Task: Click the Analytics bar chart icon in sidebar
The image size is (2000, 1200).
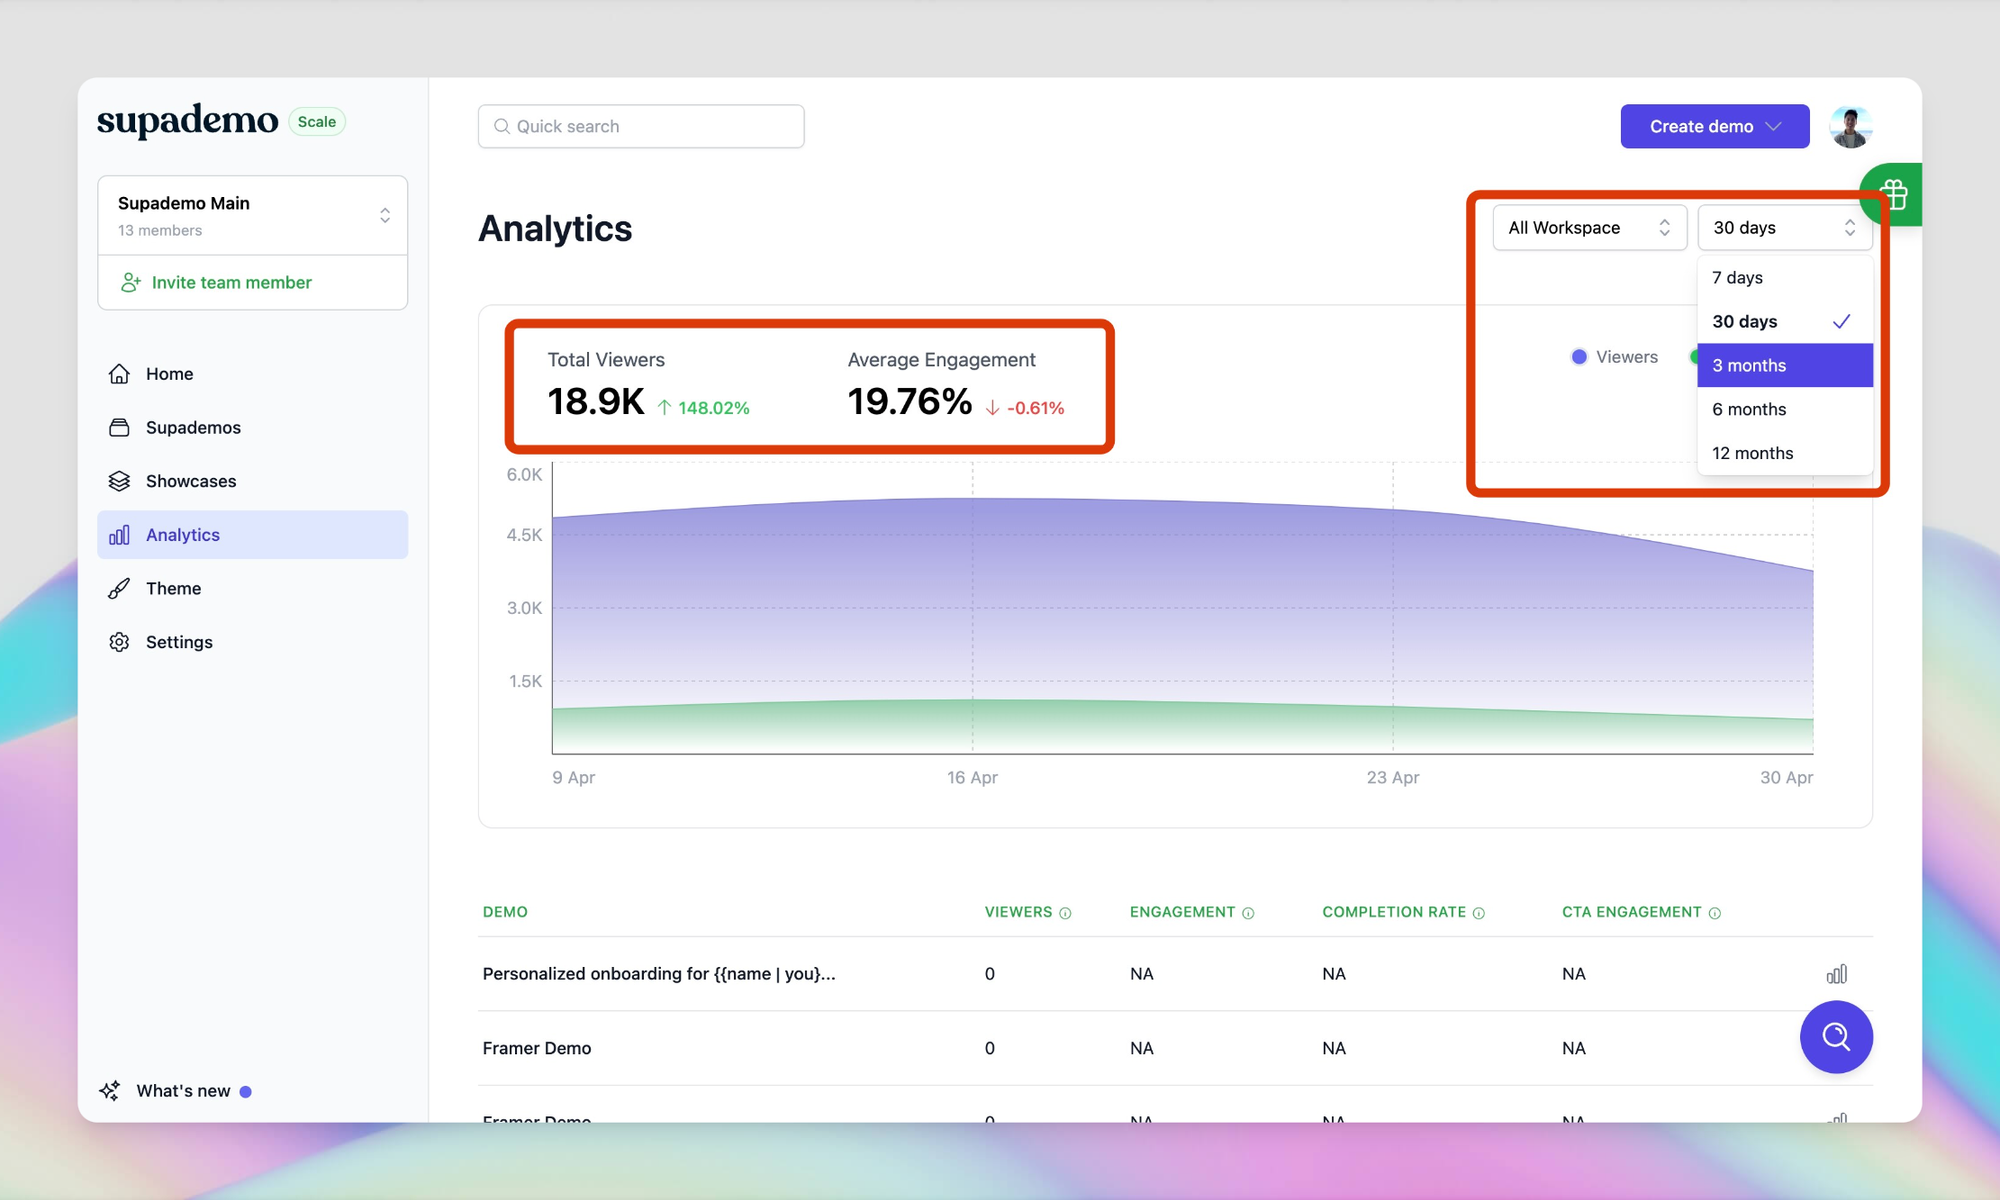Action: [x=119, y=535]
